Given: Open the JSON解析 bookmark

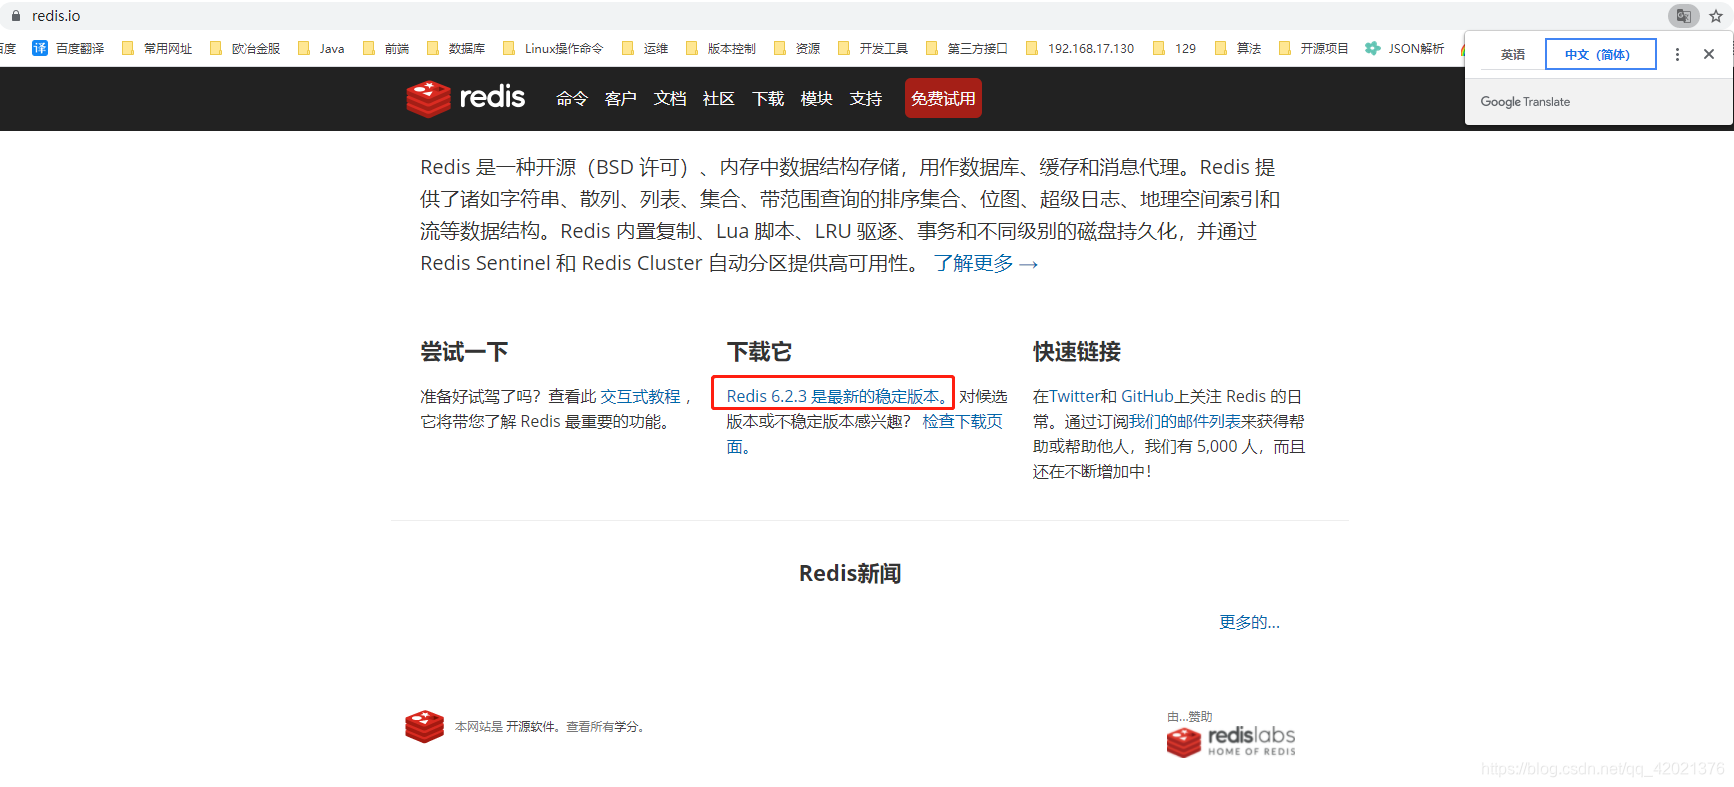Looking at the screenshot, I should (1405, 48).
